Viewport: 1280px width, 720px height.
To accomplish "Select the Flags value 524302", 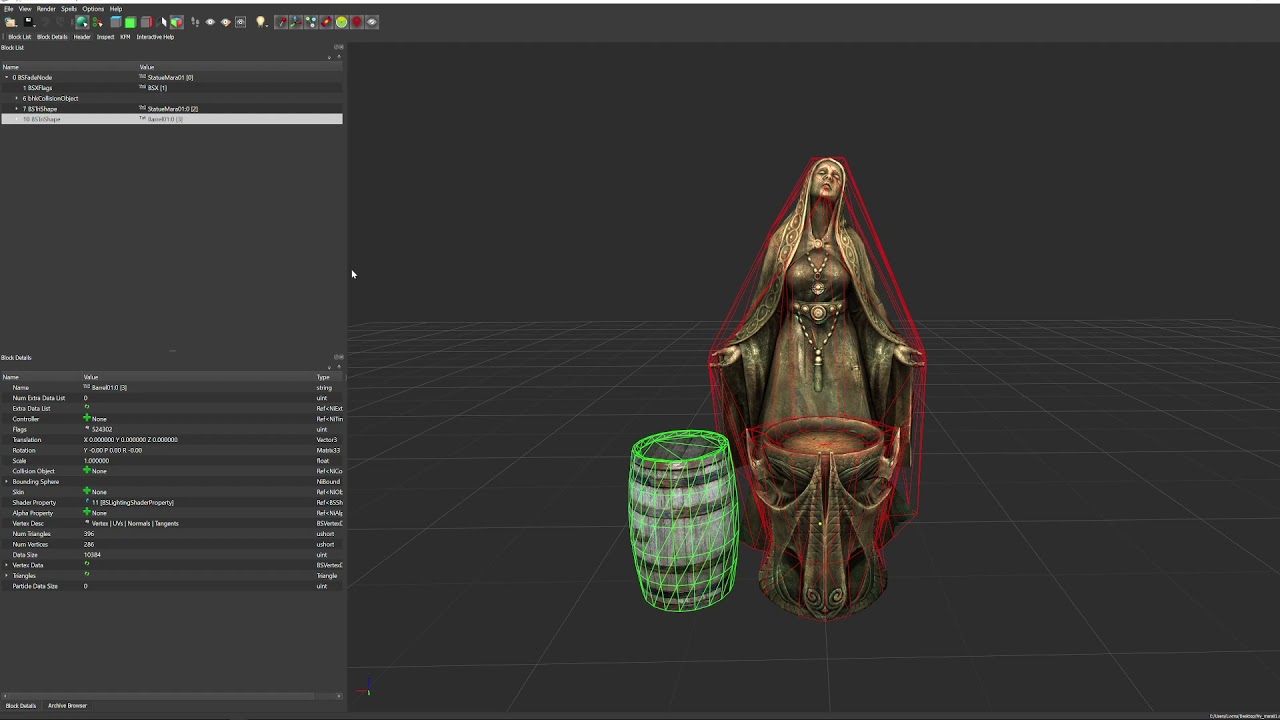I will point(101,429).
